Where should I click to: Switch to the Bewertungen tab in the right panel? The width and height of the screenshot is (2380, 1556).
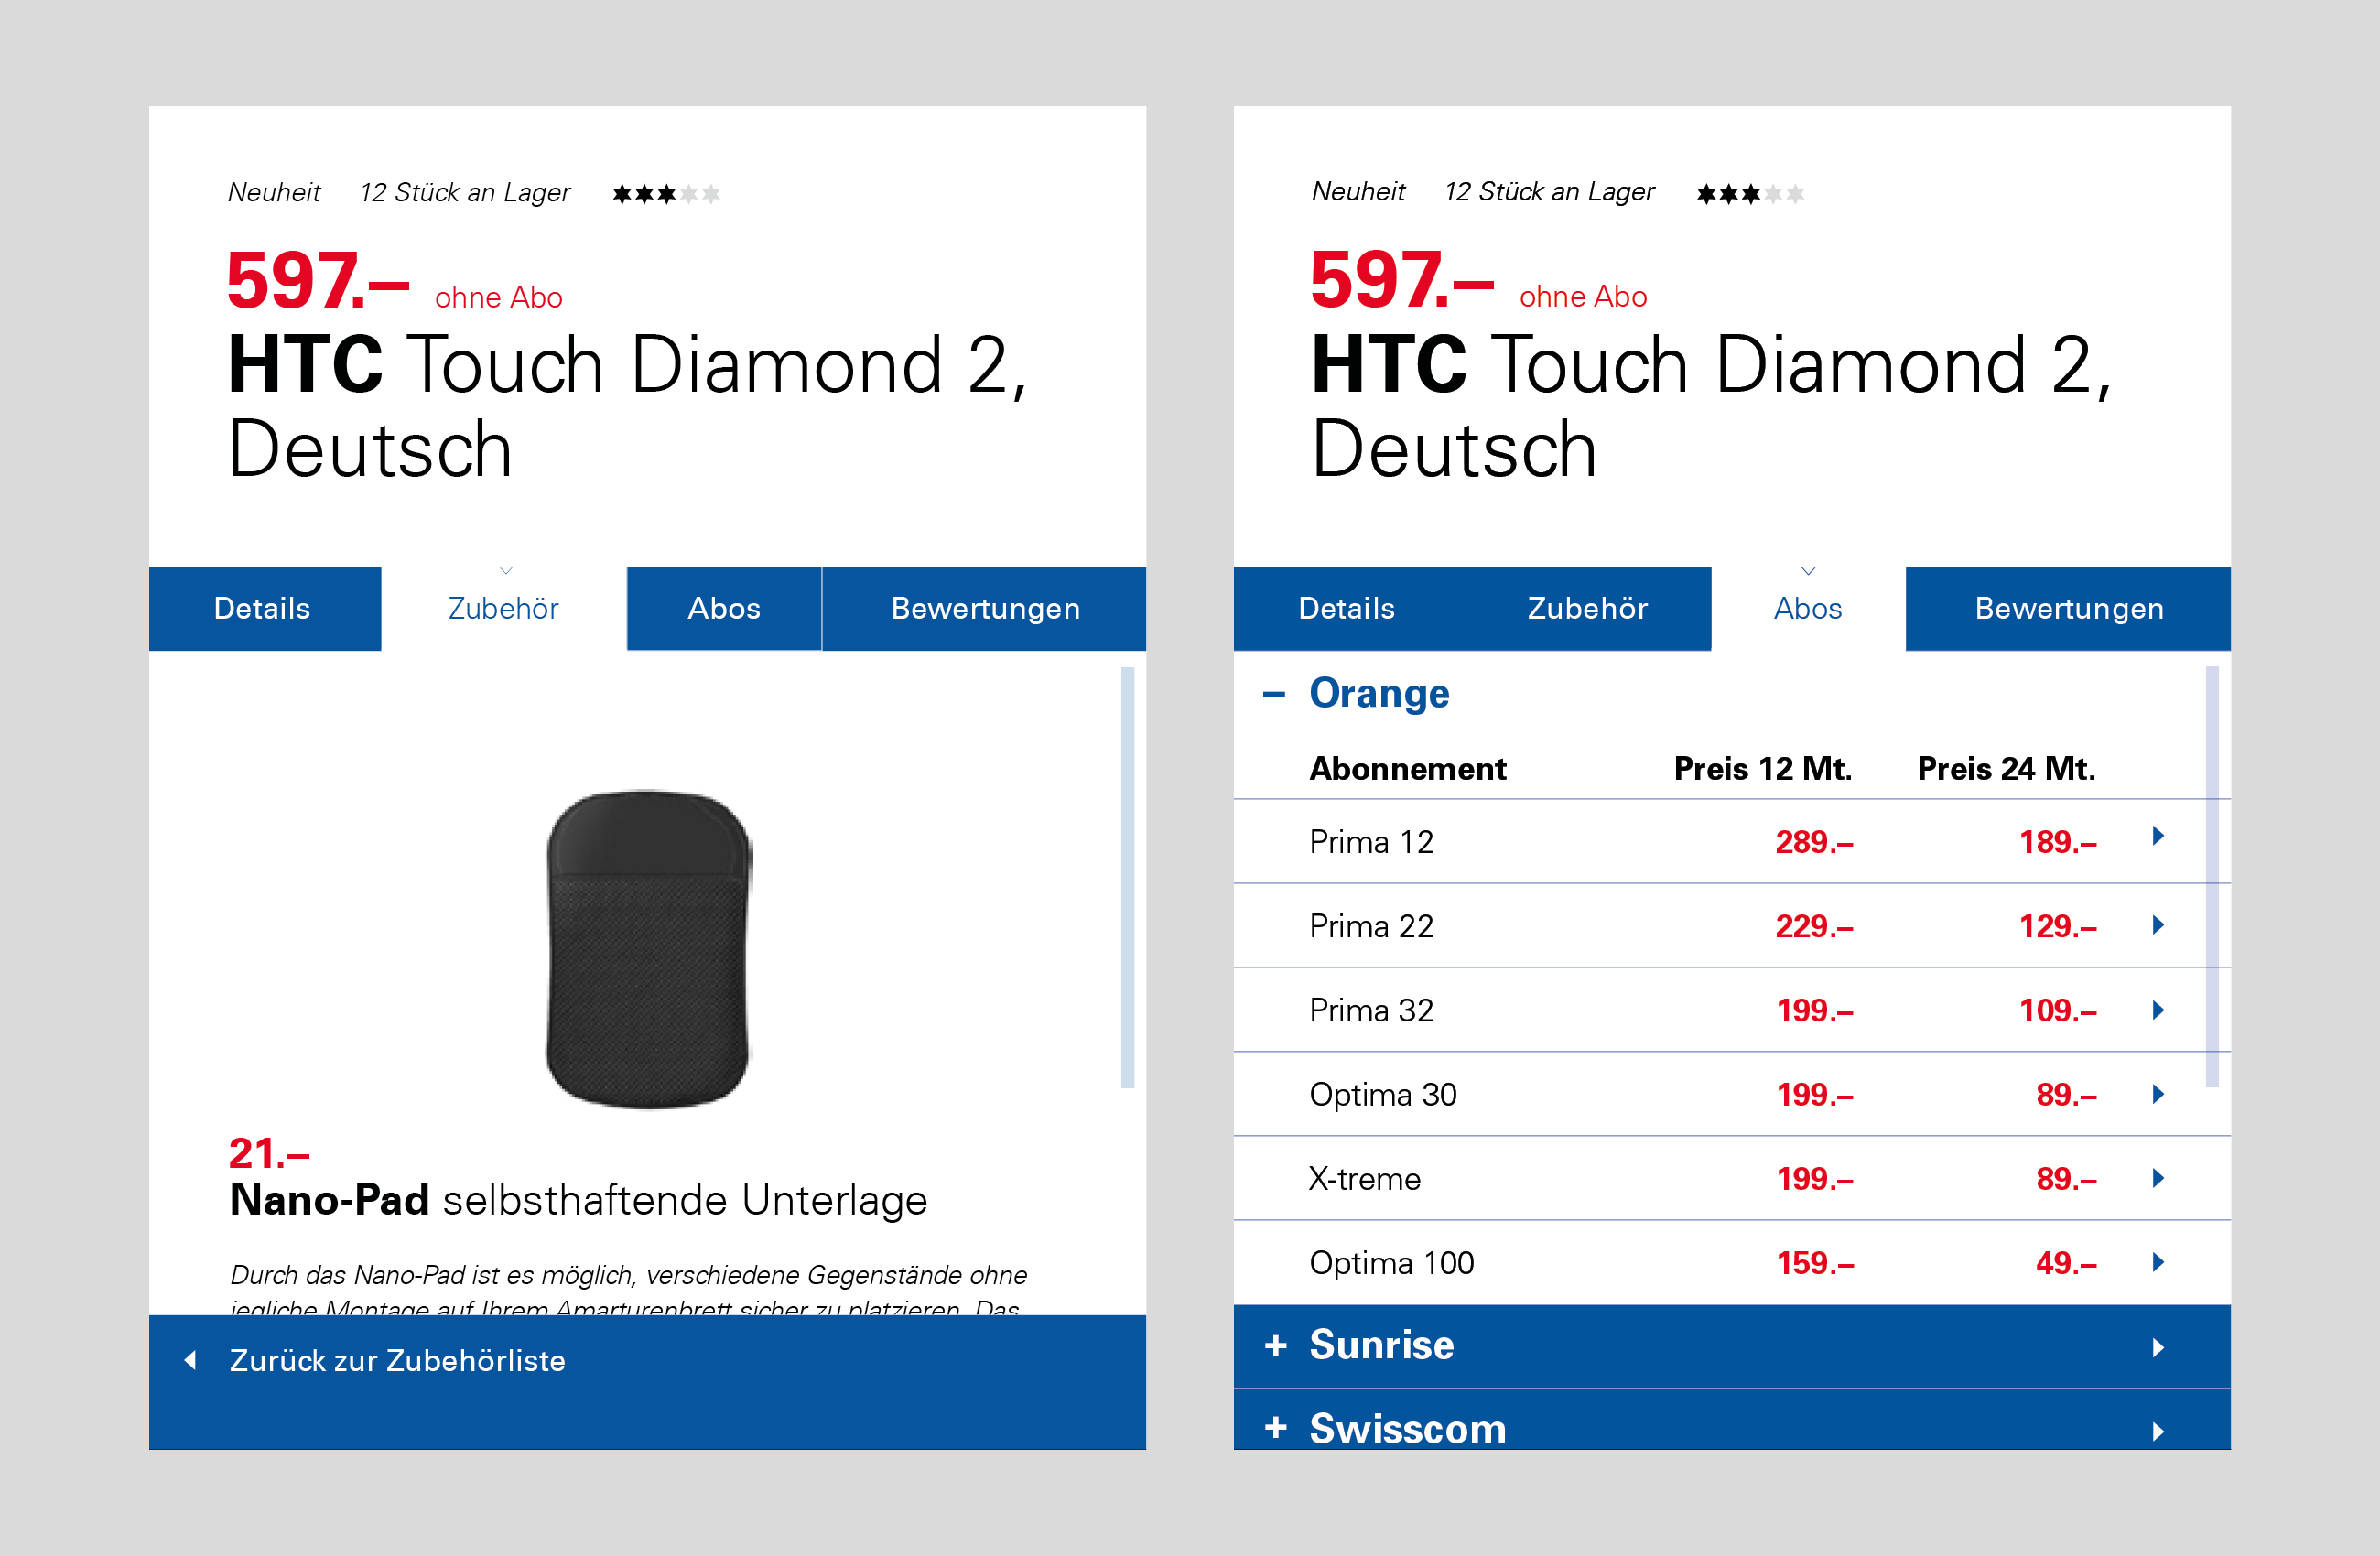[2068, 608]
